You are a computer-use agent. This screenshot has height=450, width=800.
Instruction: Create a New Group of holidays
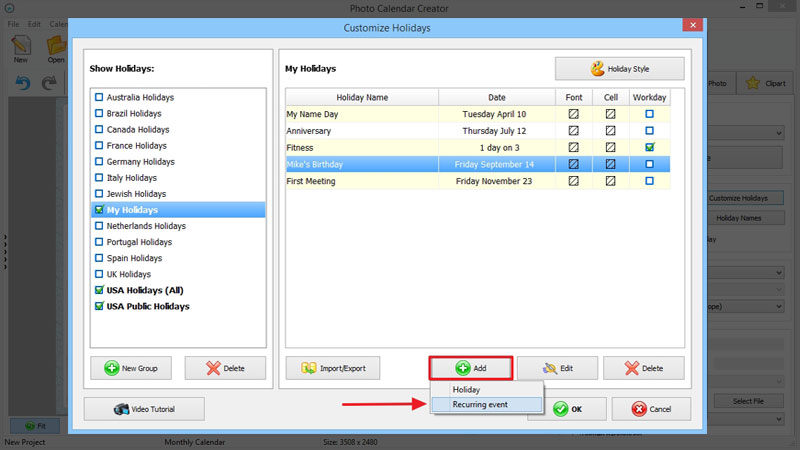(131, 368)
